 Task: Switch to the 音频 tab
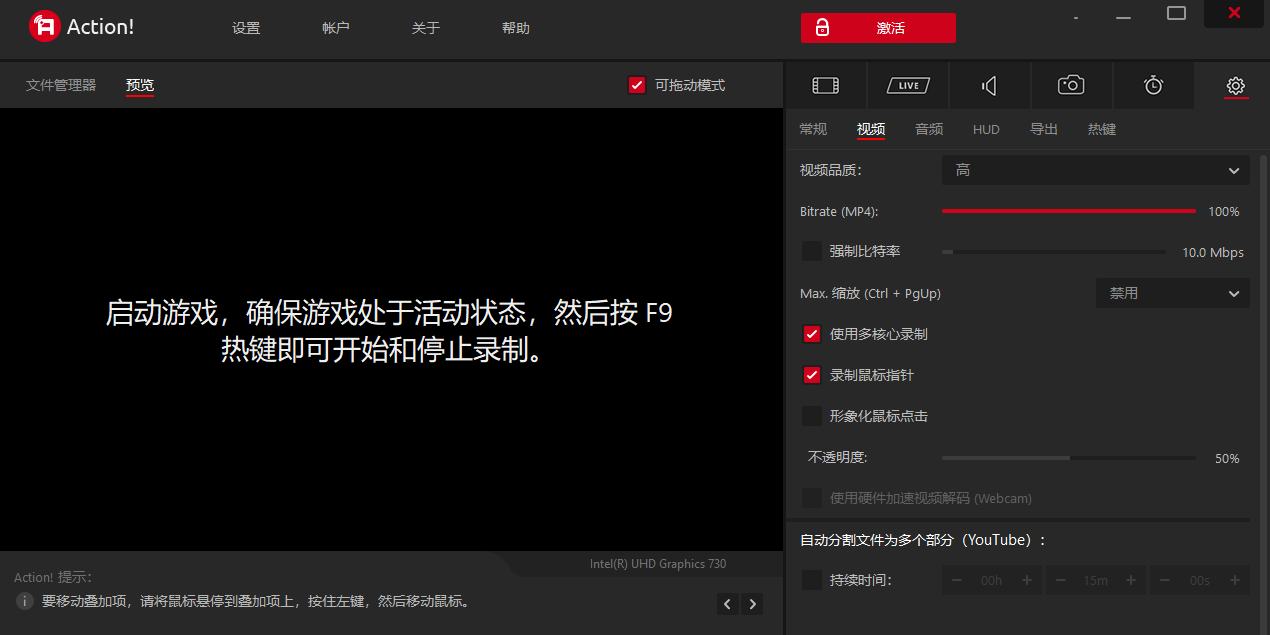(x=928, y=128)
